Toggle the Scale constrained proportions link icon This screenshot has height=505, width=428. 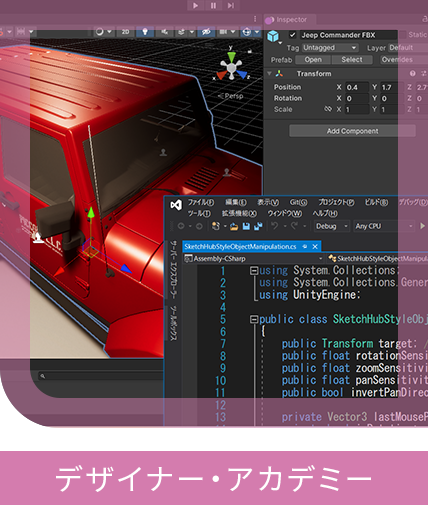(x=328, y=109)
